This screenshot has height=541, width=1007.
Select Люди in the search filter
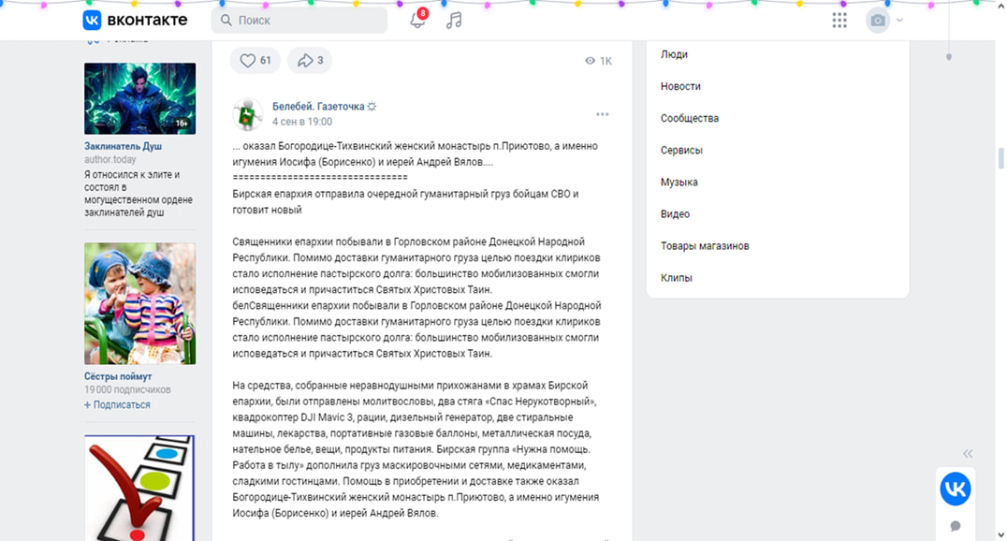674,55
